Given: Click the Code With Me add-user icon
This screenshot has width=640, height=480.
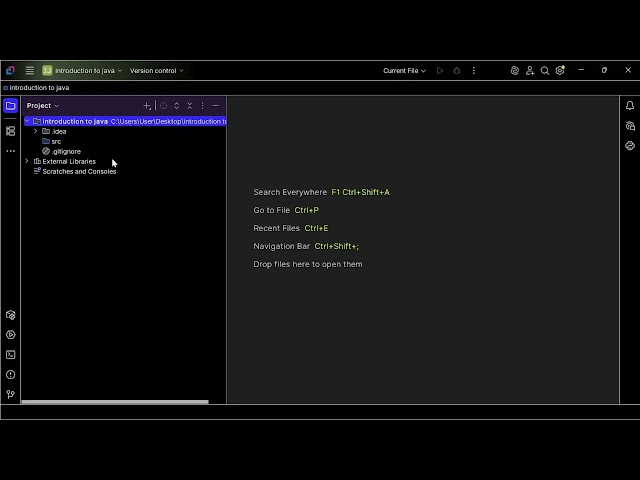Looking at the screenshot, I should point(530,71).
